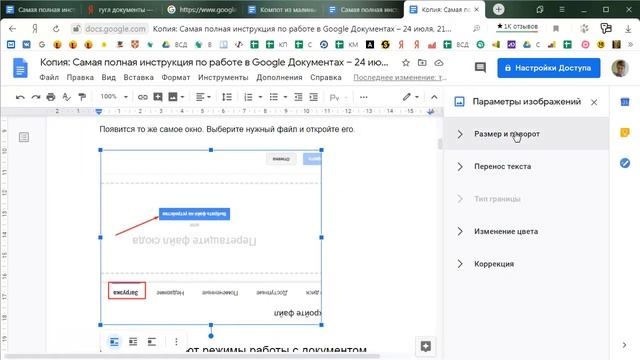Check the cloud save status icon

point(439,63)
